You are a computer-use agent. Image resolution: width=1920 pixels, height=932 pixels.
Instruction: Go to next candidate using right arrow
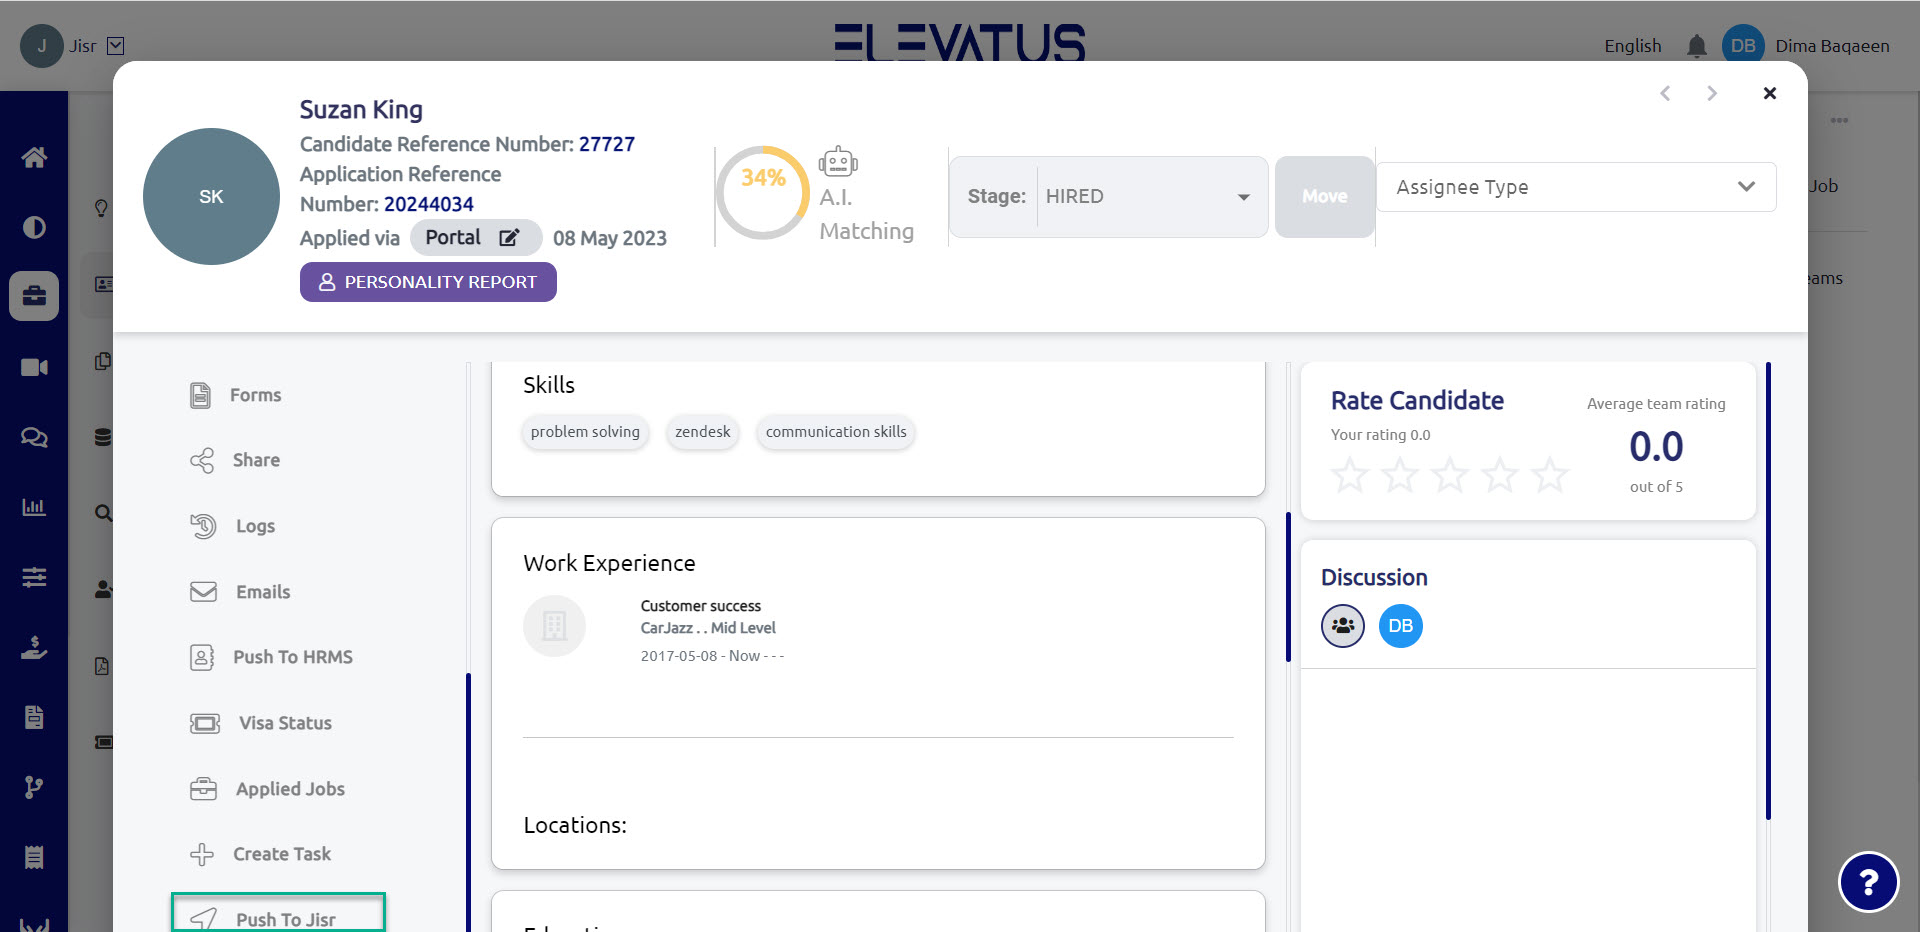click(x=1711, y=93)
